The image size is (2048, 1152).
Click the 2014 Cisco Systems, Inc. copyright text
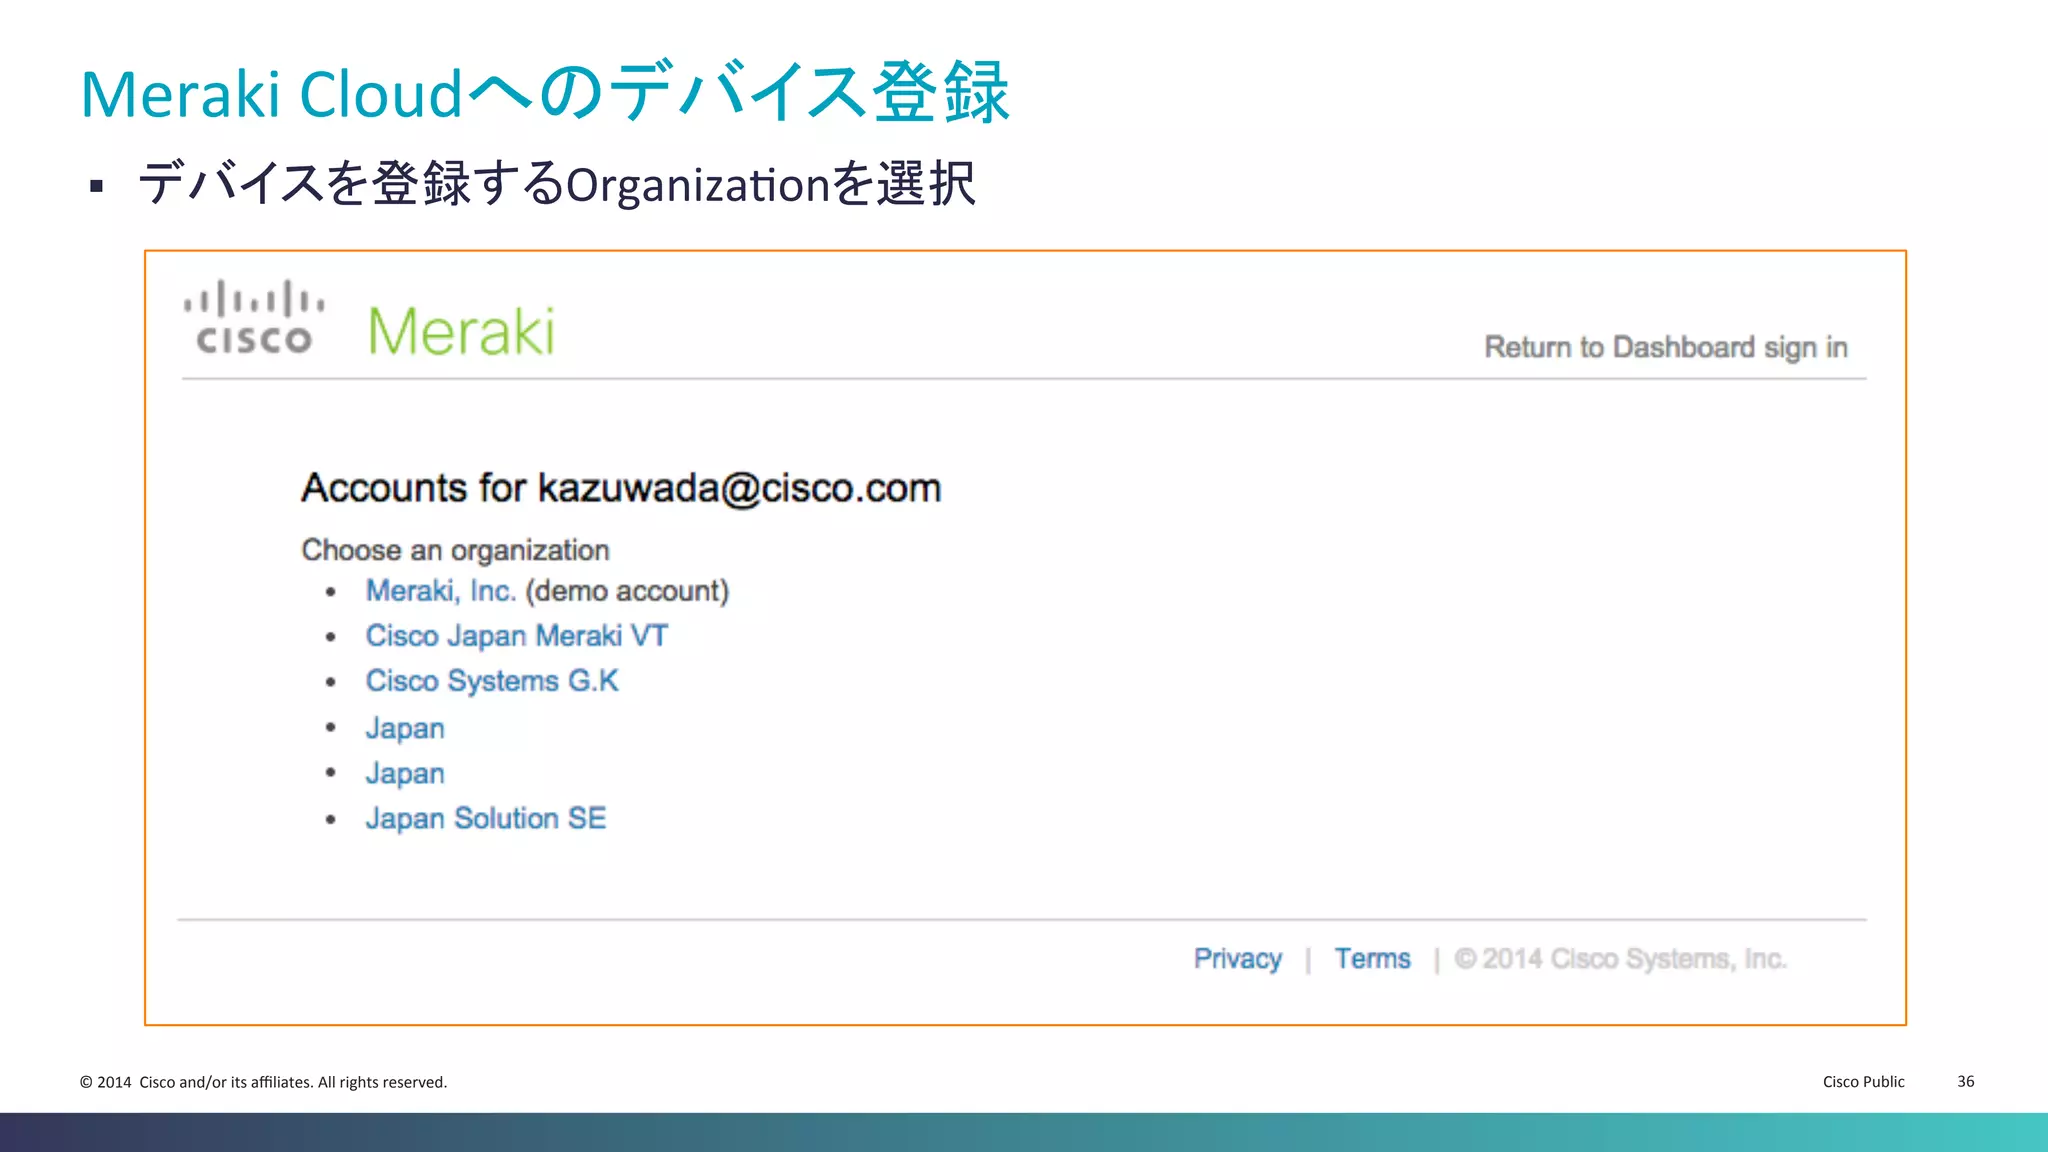pos(1620,959)
